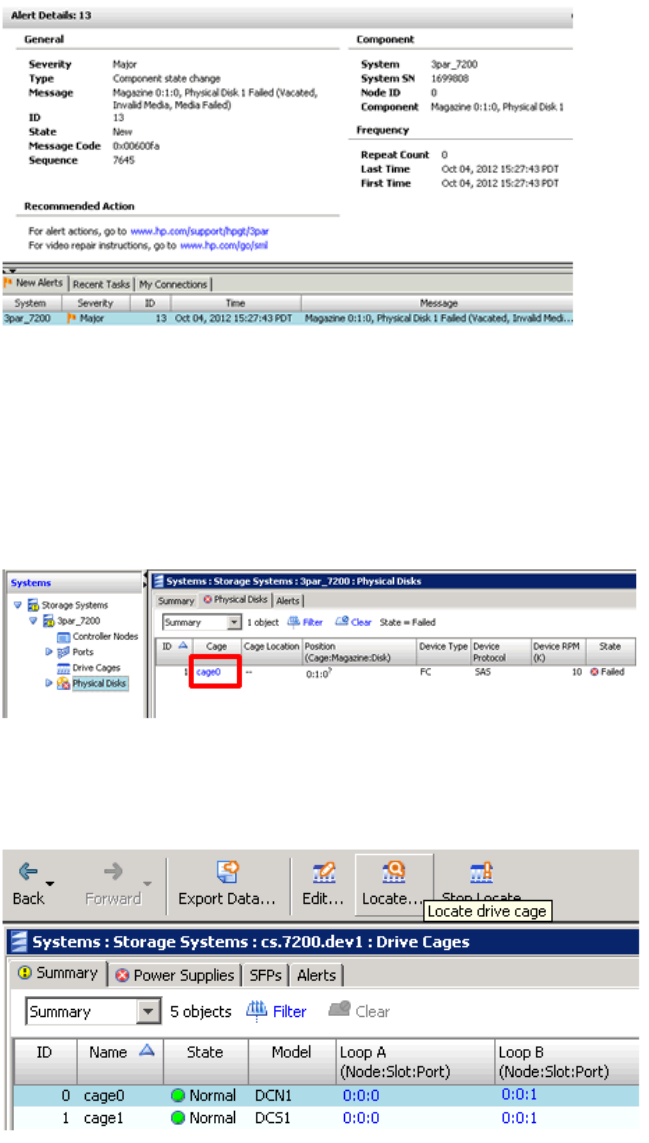Open the Forward button history arrow
Image resolution: width=649 pixels, height=1143 pixels.
tap(147, 883)
